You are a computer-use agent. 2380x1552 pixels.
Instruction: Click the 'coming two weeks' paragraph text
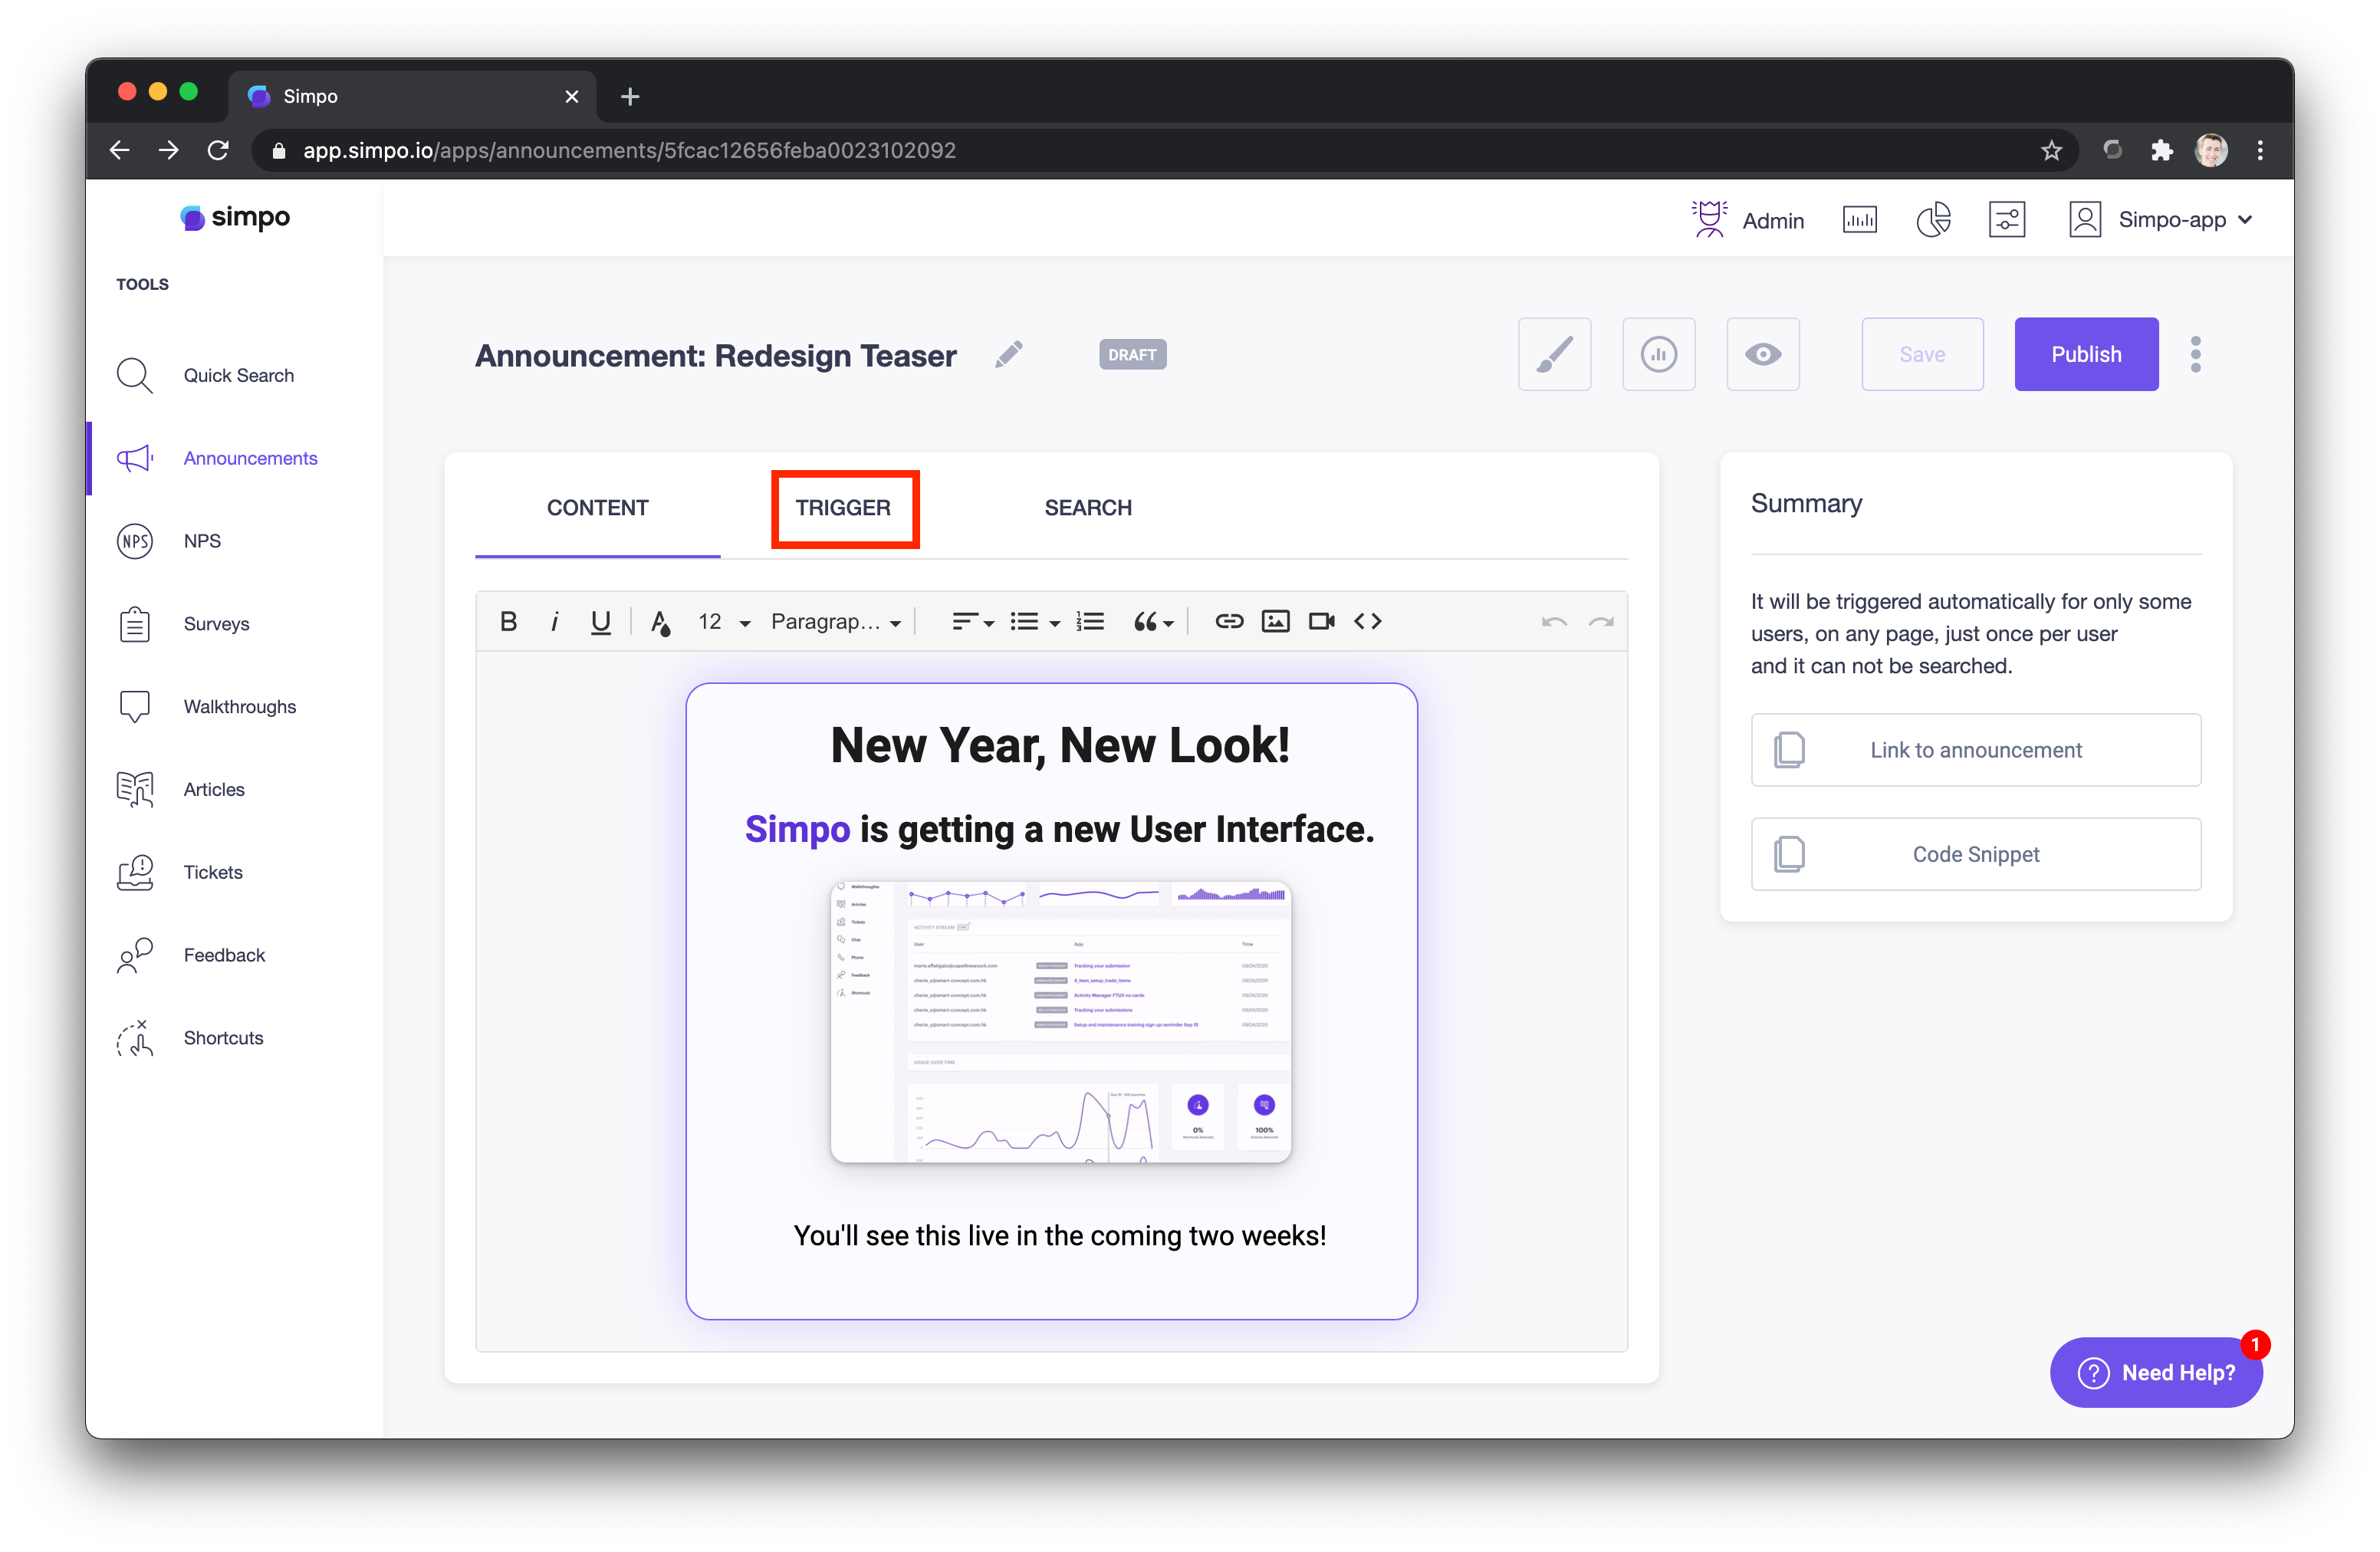pyautogui.click(x=1060, y=1235)
